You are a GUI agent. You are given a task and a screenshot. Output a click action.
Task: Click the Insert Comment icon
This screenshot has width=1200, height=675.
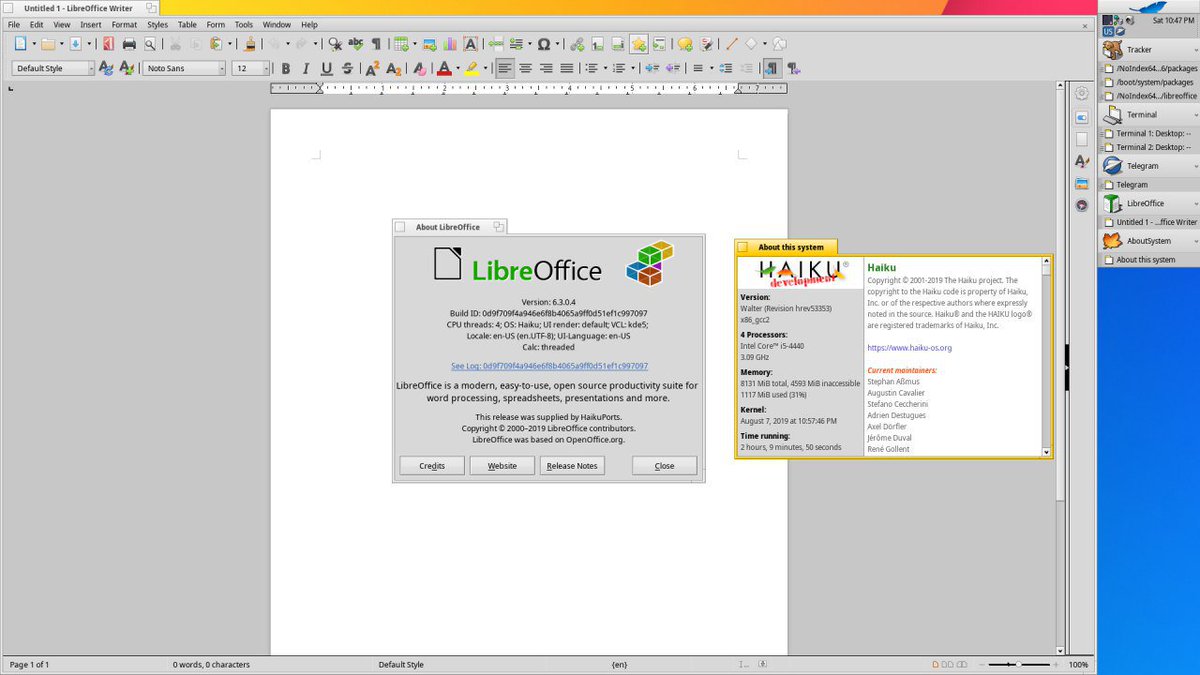(x=685, y=44)
